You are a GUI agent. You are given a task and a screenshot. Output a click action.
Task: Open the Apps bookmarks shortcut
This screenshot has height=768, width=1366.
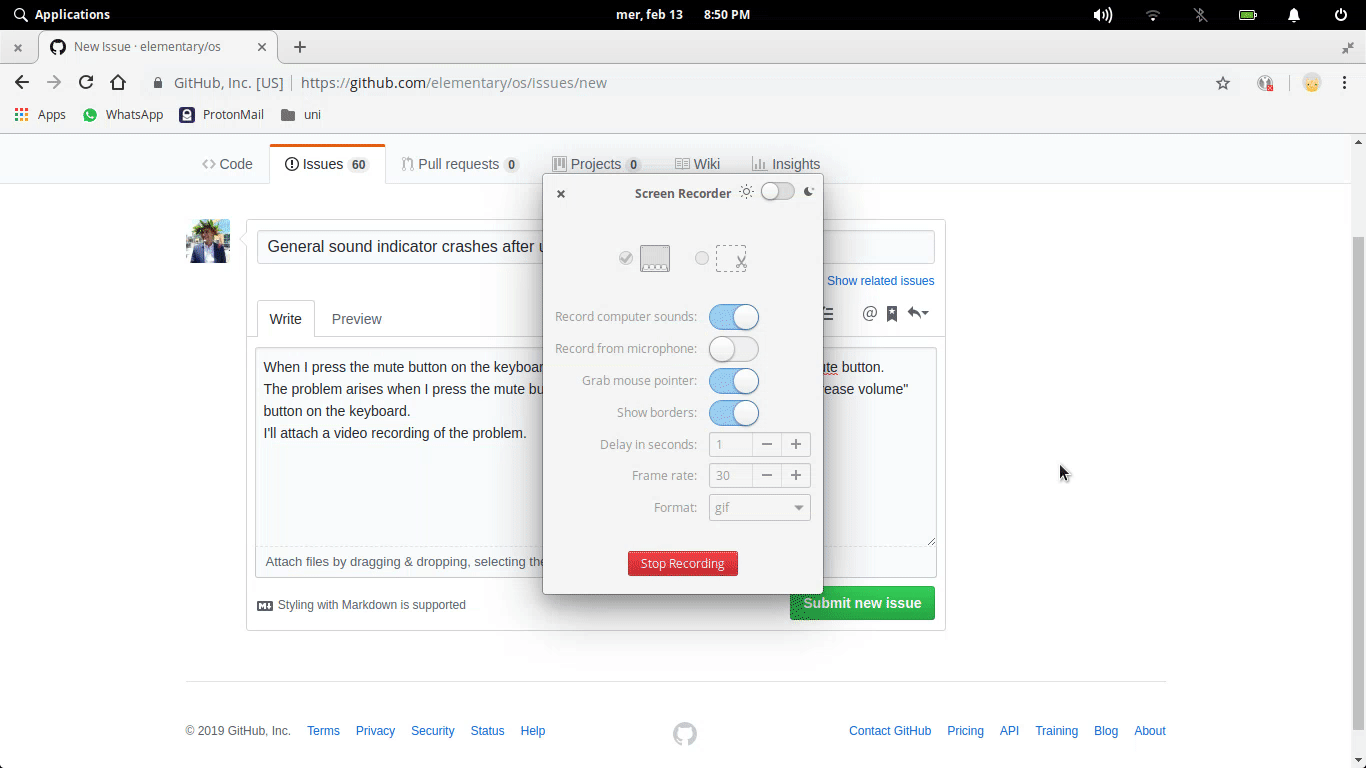coord(40,115)
